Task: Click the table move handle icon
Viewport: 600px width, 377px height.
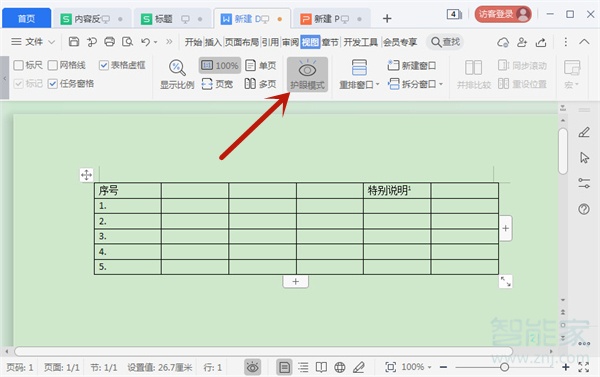Action: [86, 175]
